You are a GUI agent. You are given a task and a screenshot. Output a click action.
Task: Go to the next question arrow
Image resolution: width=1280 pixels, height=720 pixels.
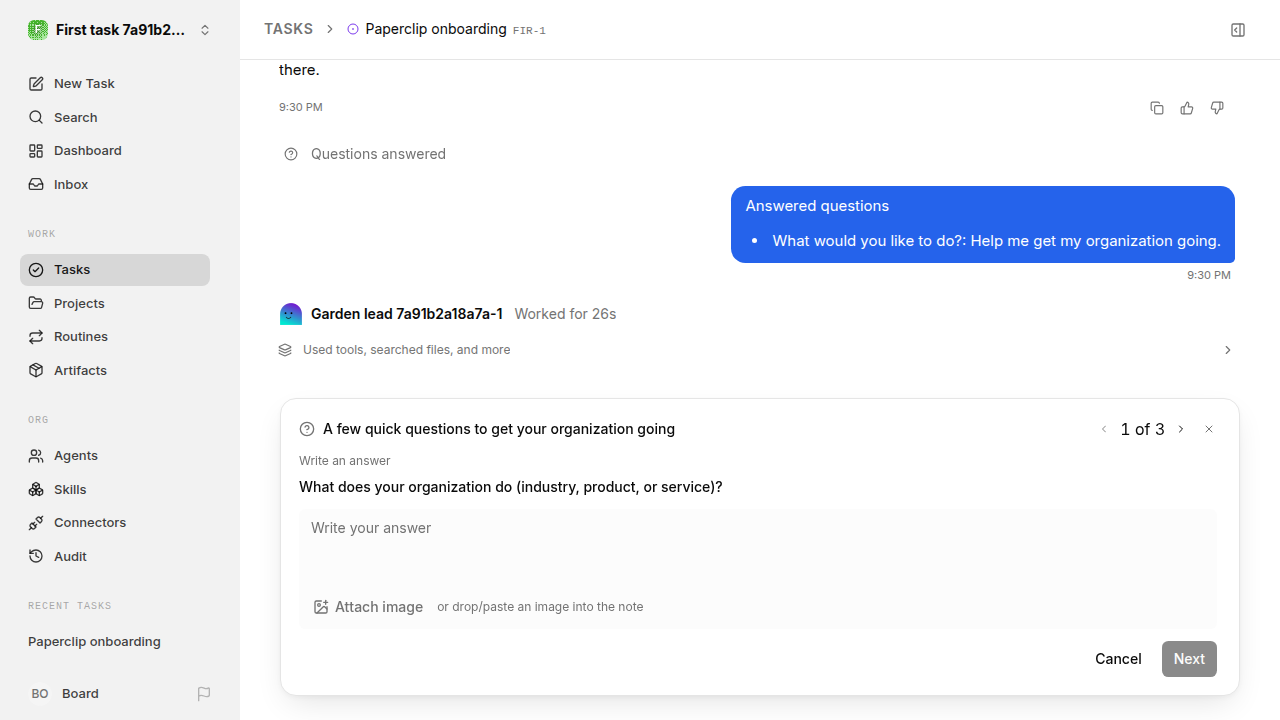coord(1181,429)
